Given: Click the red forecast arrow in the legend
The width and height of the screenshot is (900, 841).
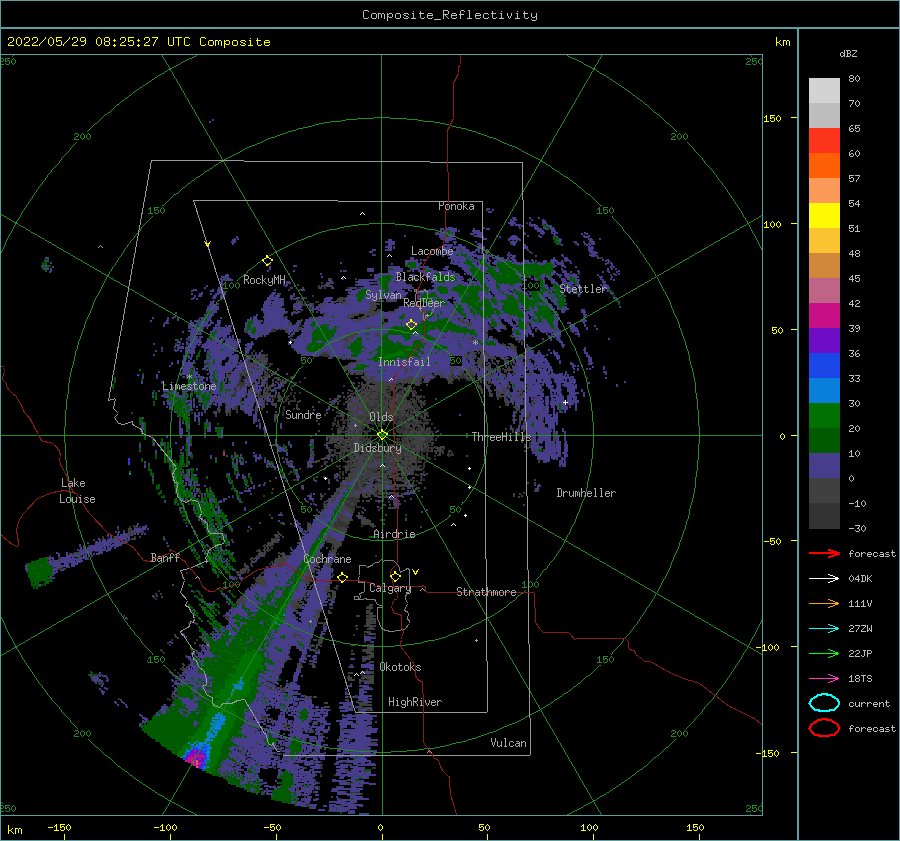Looking at the screenshot, I should [x=824, y=553].
